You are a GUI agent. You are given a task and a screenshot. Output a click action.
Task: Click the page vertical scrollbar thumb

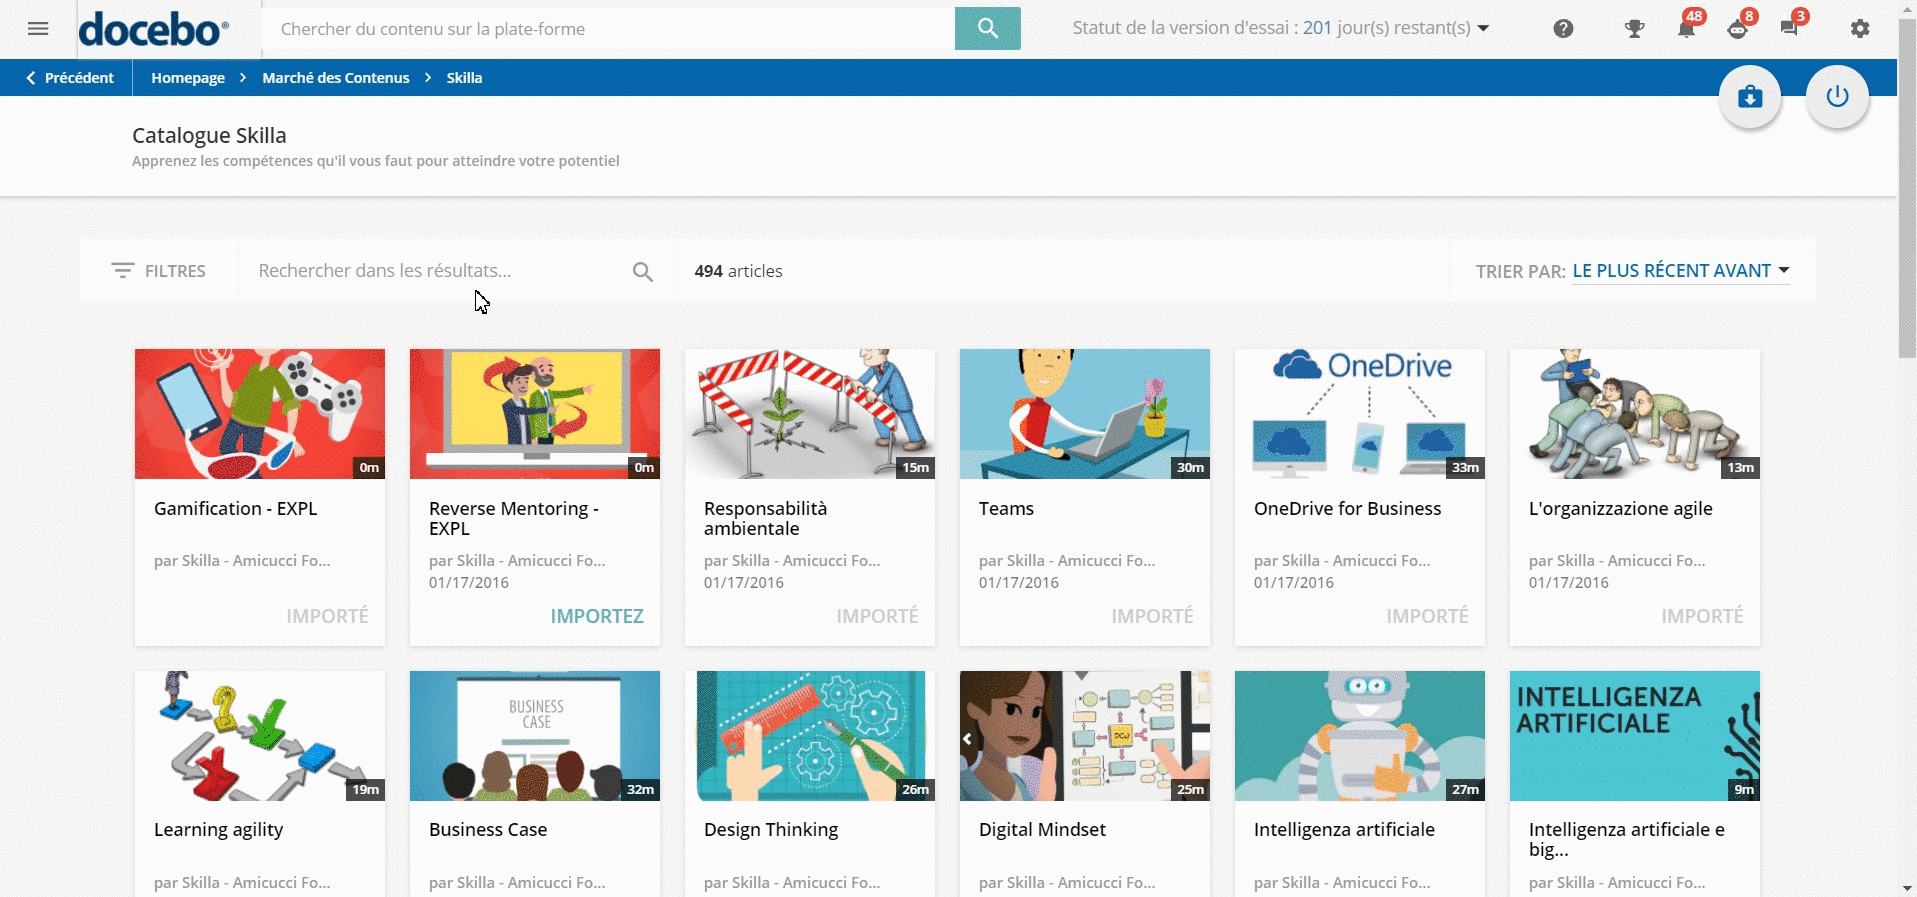1907,186
